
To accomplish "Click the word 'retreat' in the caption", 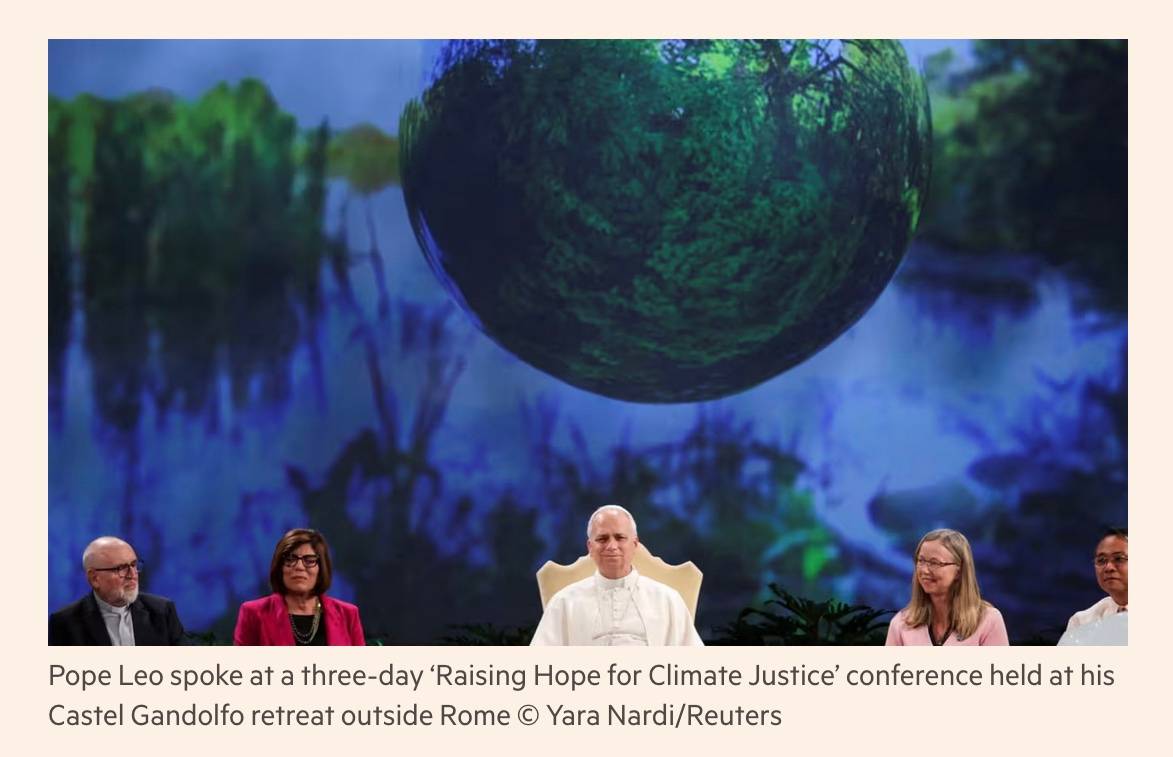I will (293, 717).
